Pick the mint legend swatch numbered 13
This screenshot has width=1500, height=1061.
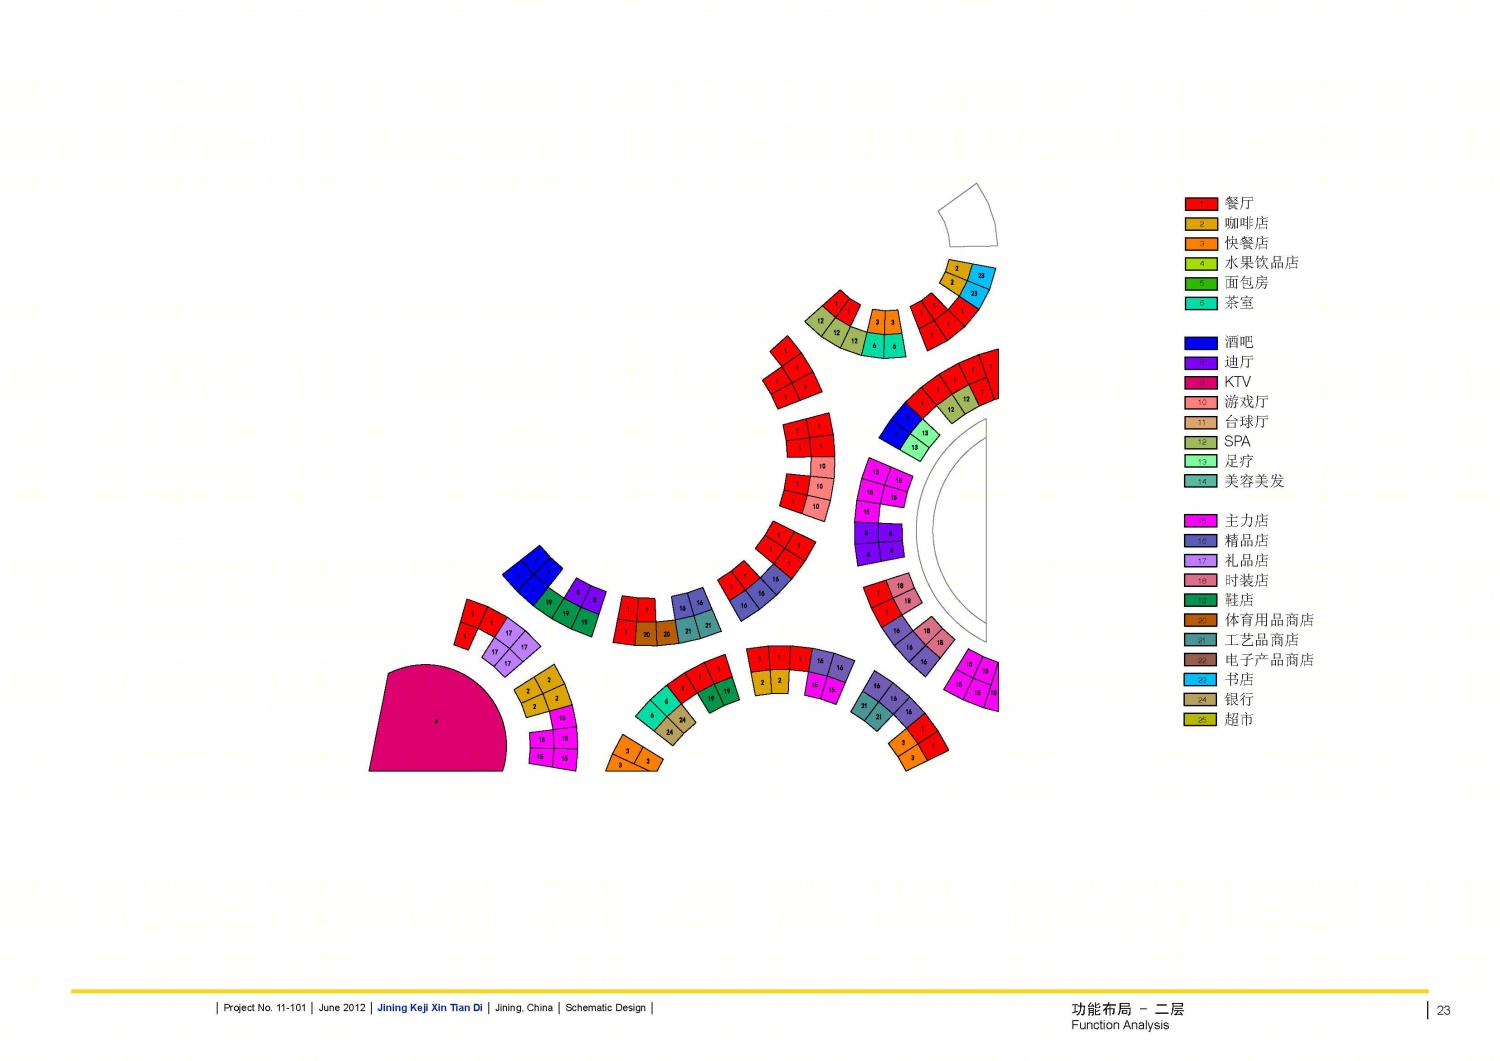(1201, 461)
